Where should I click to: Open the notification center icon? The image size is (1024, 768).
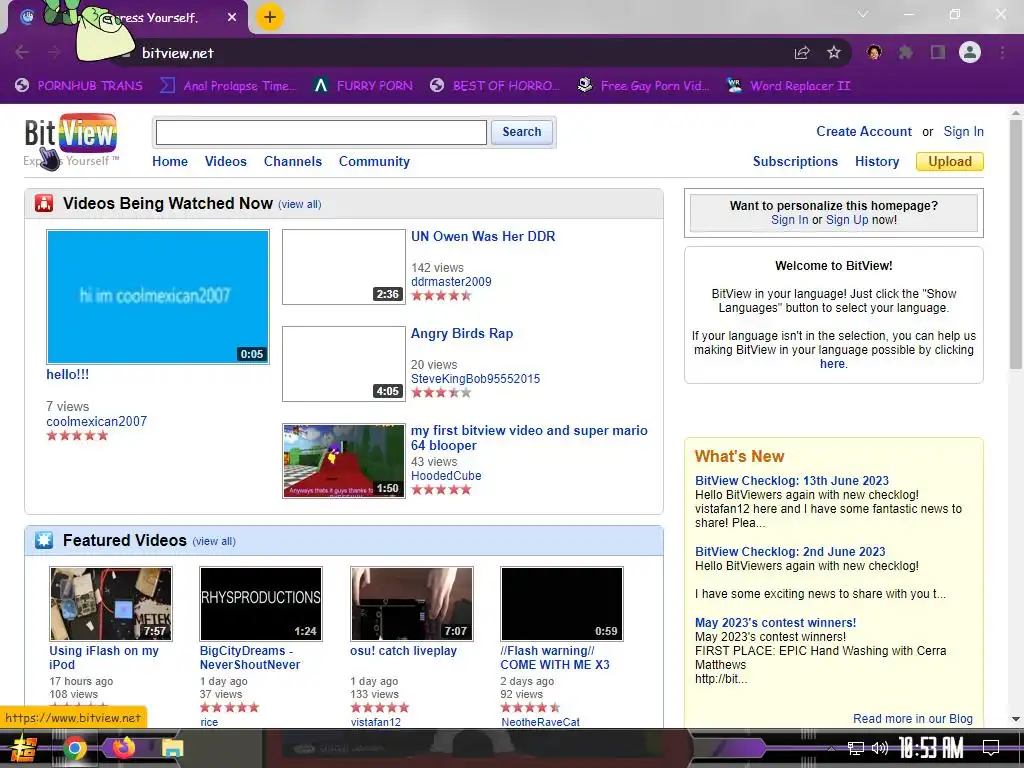(x=991, y=748)
